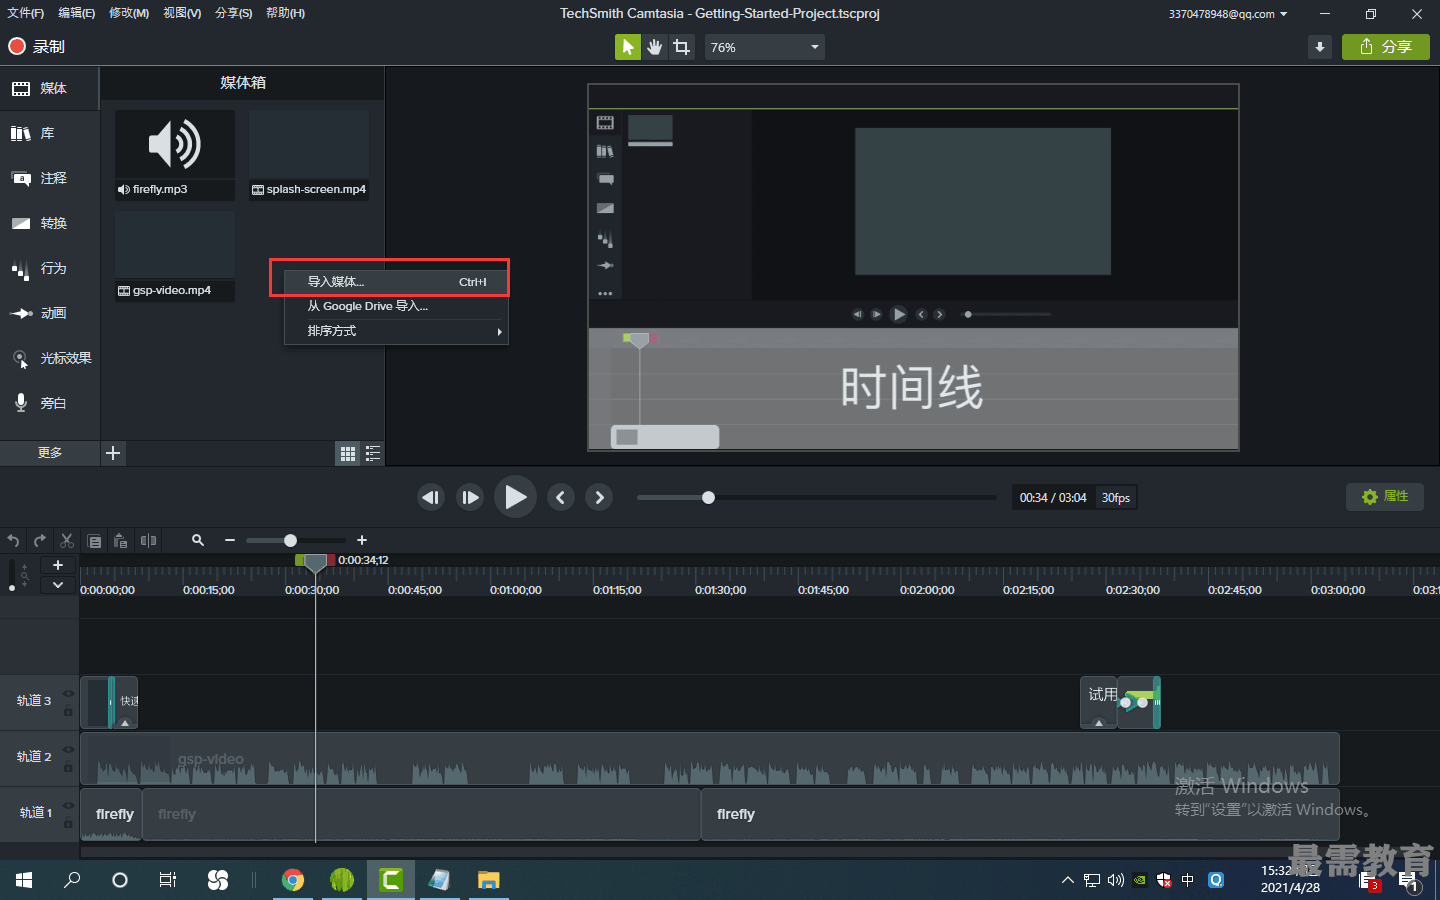
Task: Click the split clip icon
Action: point(148,540)
